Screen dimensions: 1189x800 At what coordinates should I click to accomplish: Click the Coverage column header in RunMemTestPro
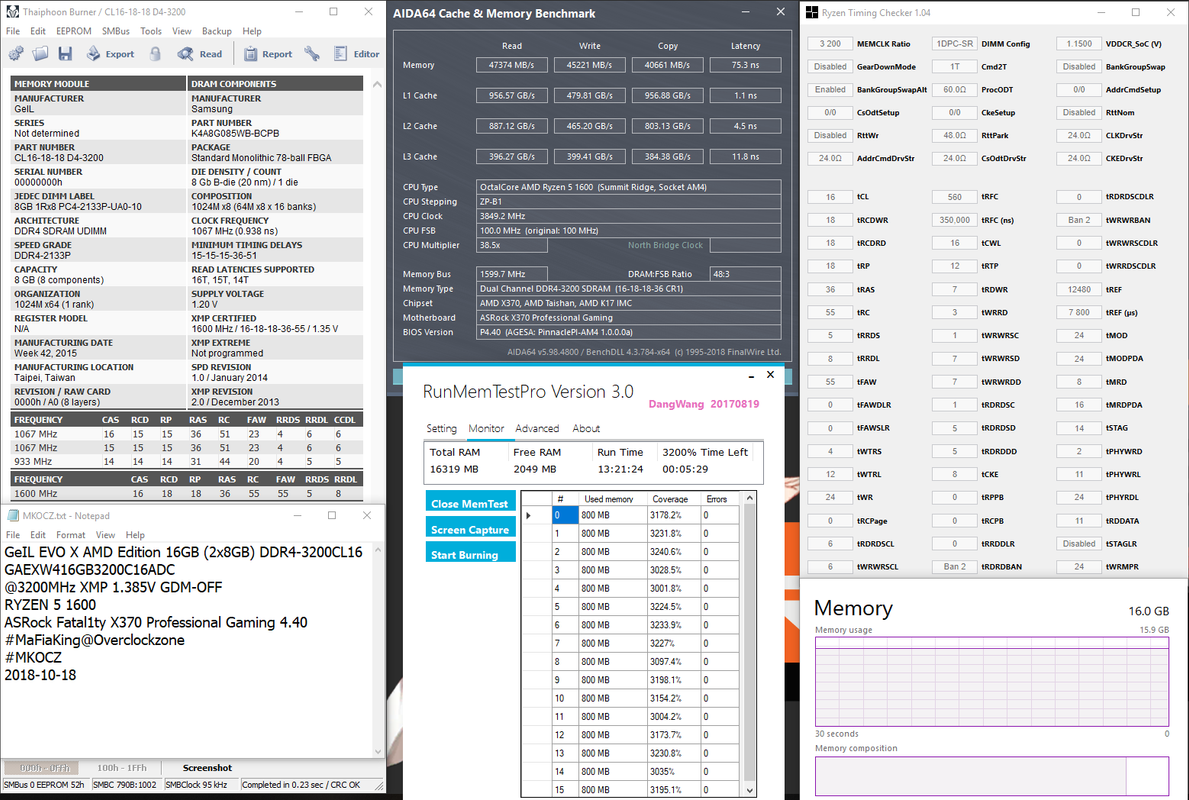[x=673, y=499]
